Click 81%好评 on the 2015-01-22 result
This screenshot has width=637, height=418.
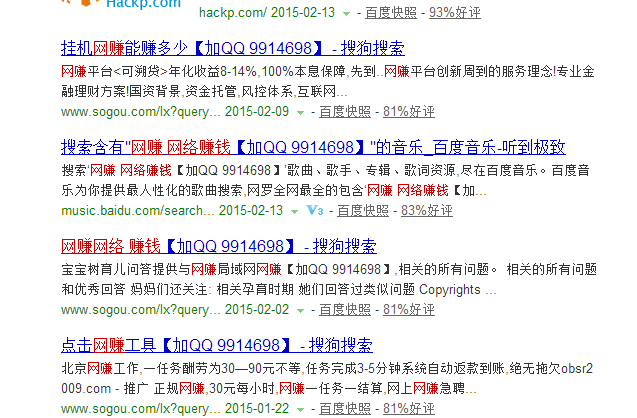click(x=409, y=409)
